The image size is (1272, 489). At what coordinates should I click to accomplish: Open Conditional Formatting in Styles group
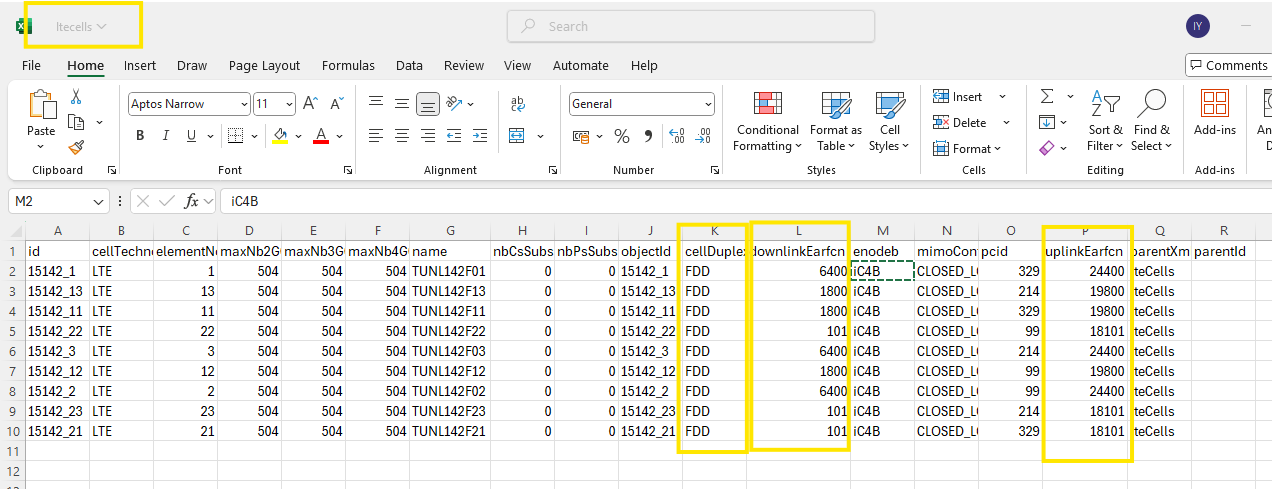pos(767,122)
